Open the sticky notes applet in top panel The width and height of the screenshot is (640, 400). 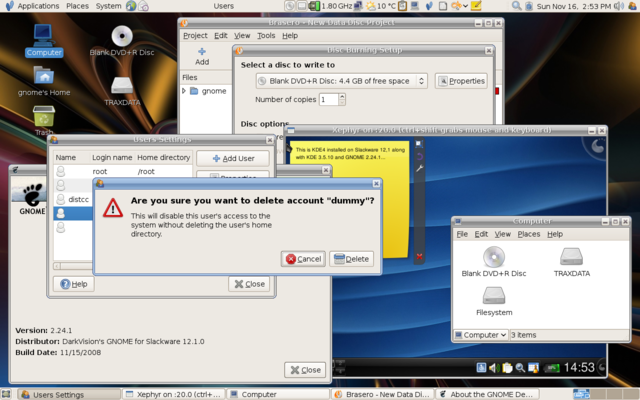476,6
